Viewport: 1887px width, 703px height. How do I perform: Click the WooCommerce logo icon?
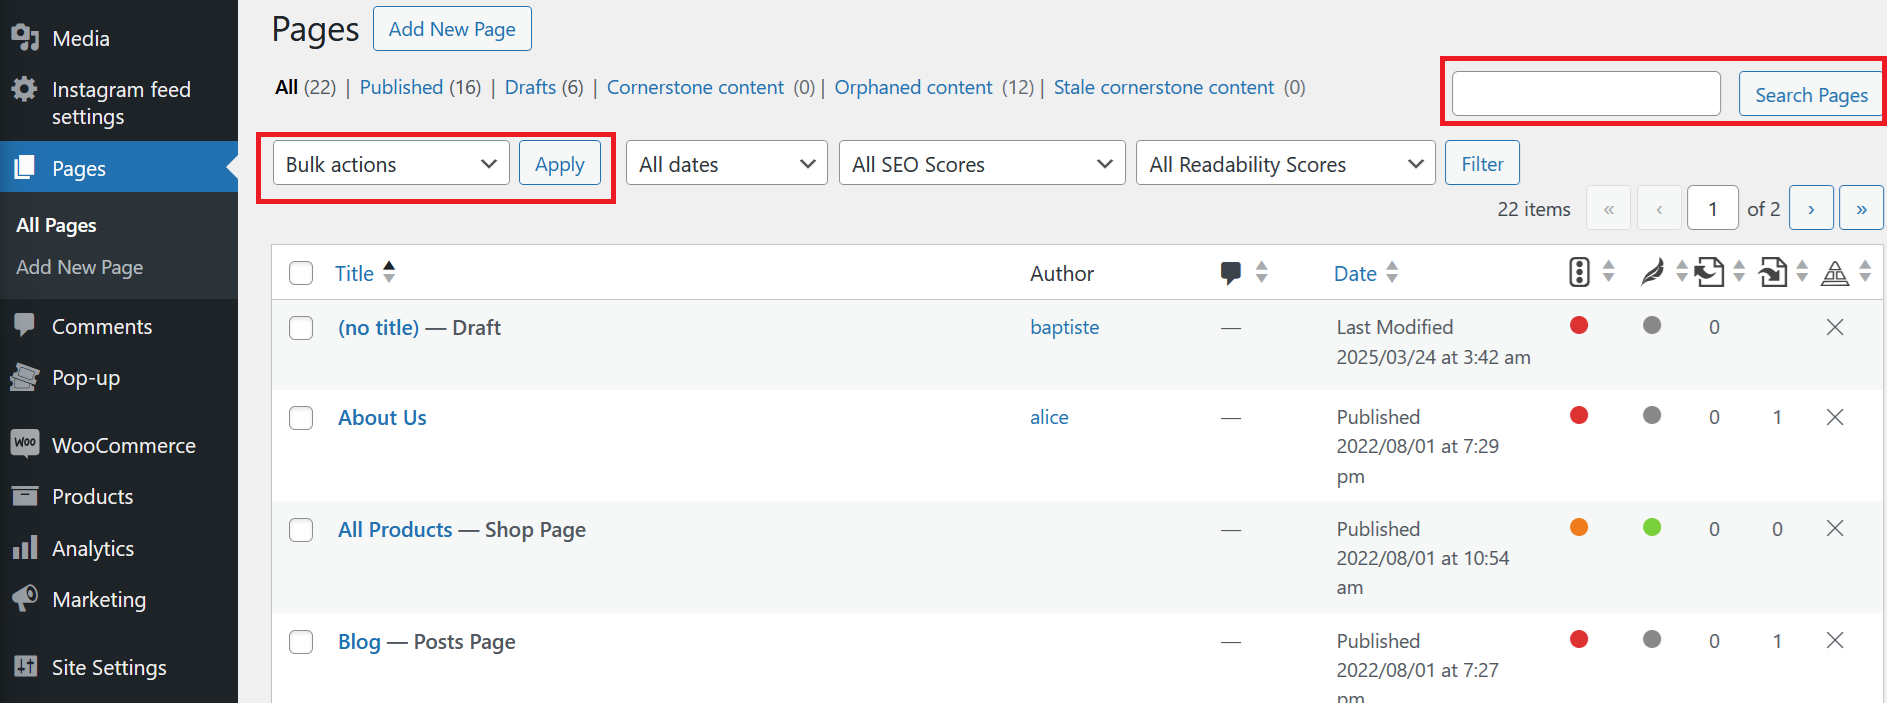(x=25, y=443)
